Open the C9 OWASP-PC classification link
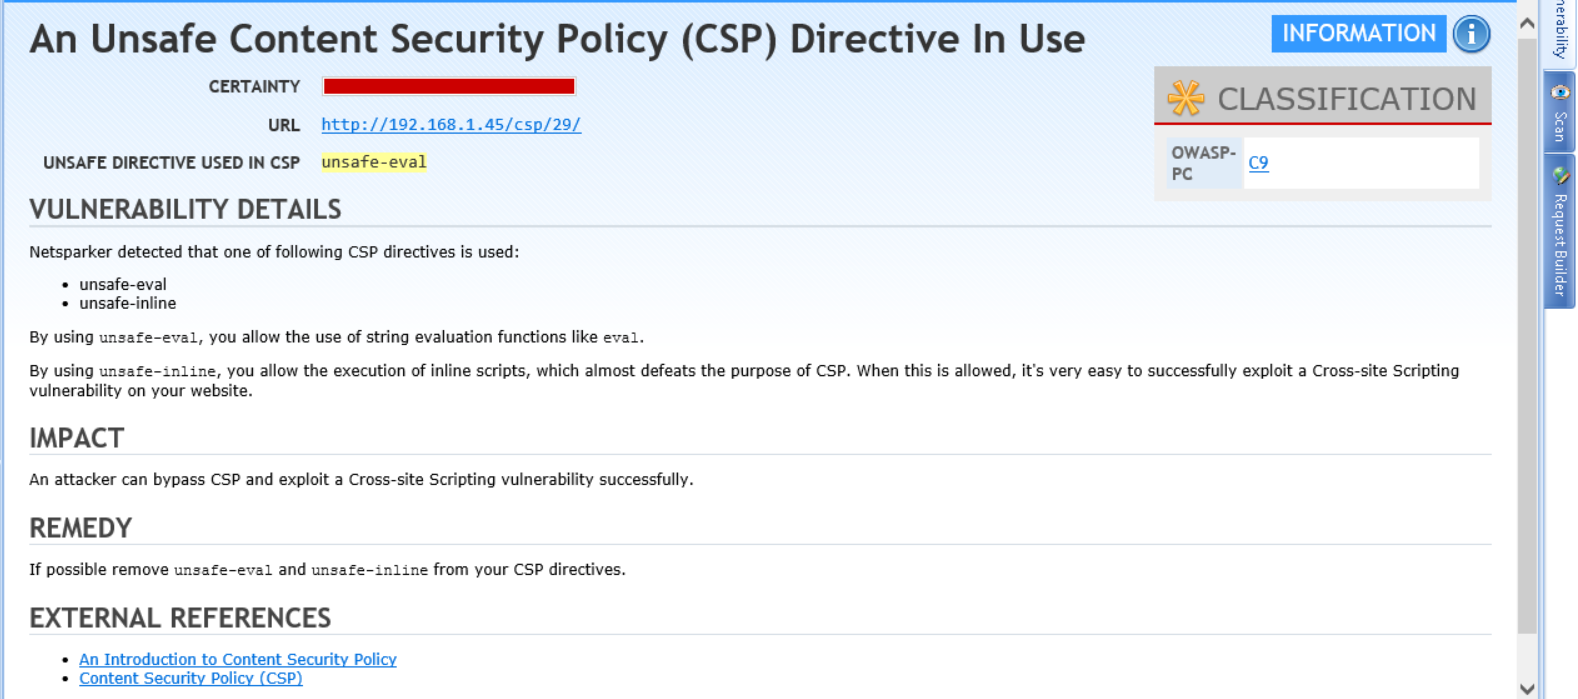The height and width of the screenshot is (699, 1578). pos(1259,163)
